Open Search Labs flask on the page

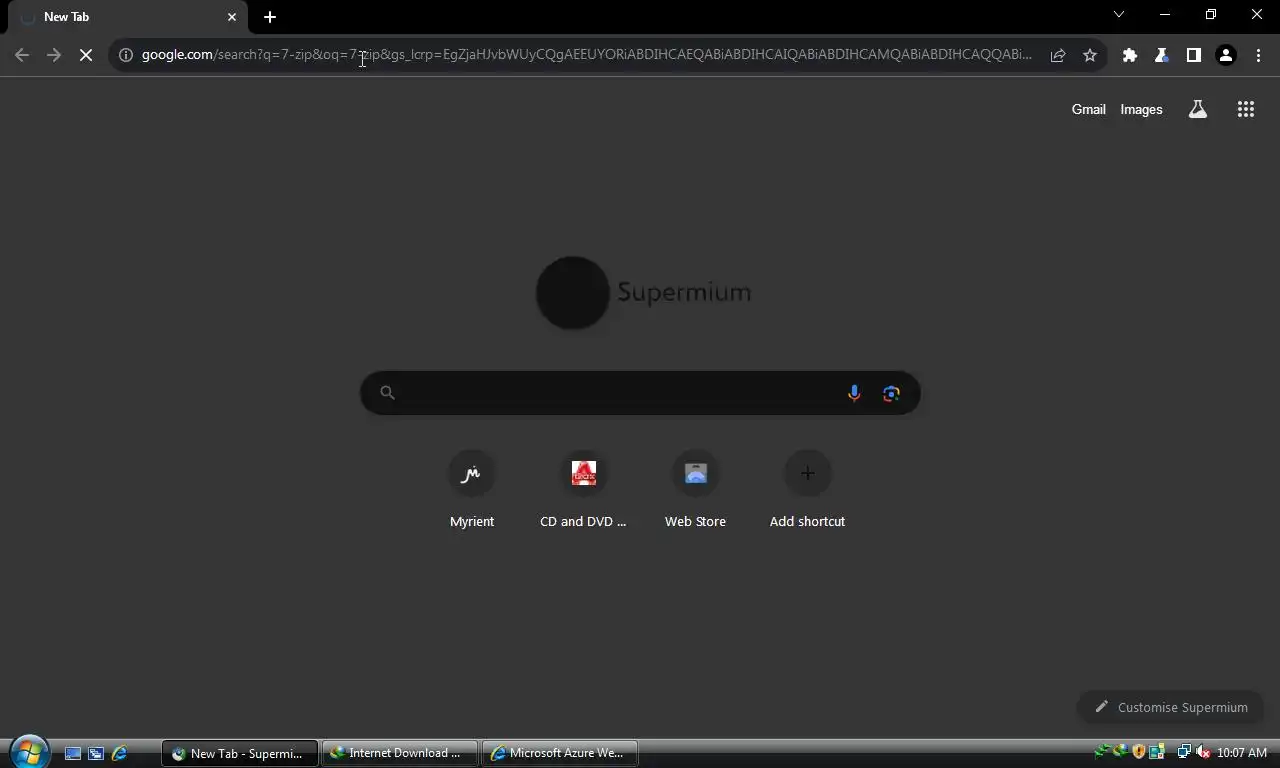point(1197,109)
